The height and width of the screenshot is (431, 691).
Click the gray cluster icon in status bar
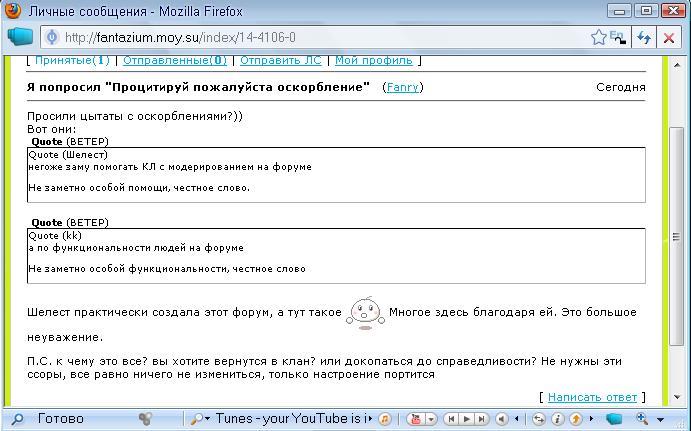click(145, 419)
